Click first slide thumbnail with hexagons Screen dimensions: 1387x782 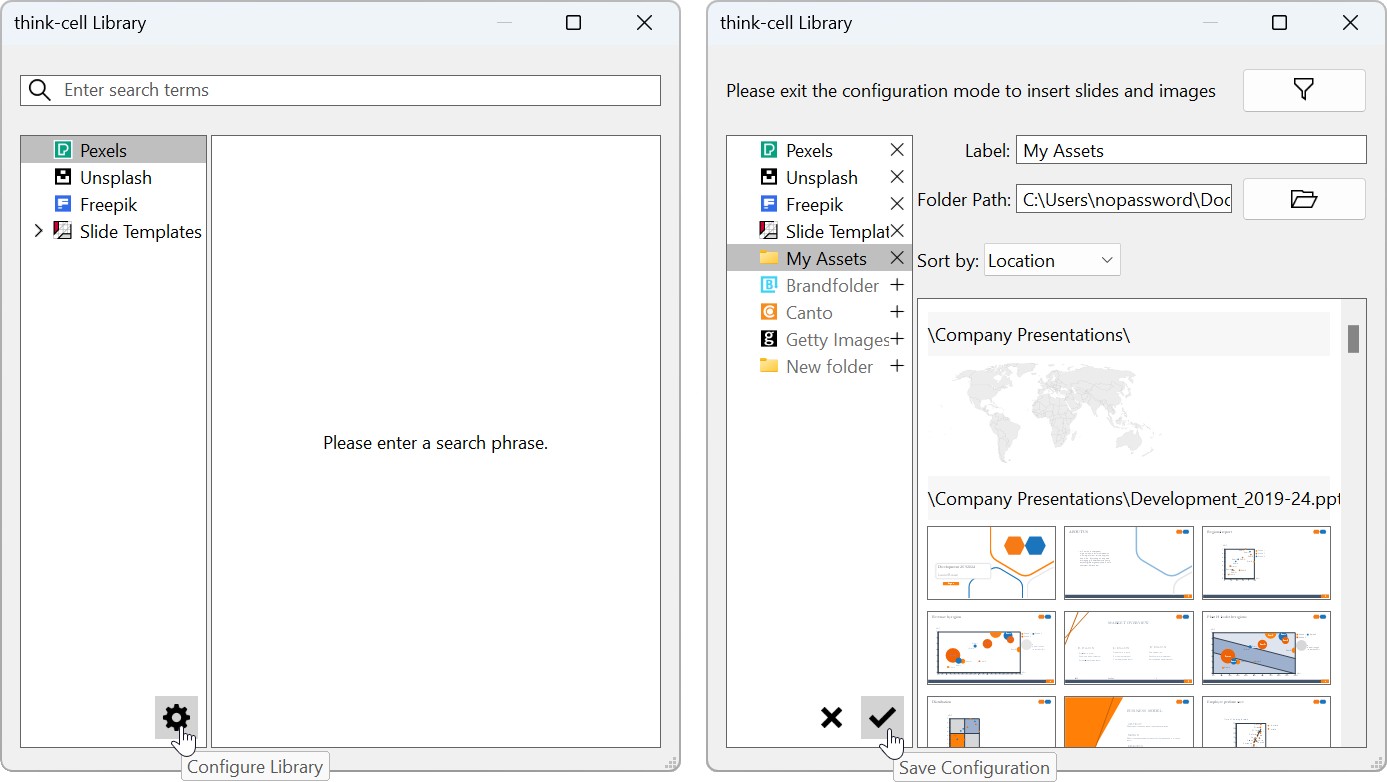(991, 562)
